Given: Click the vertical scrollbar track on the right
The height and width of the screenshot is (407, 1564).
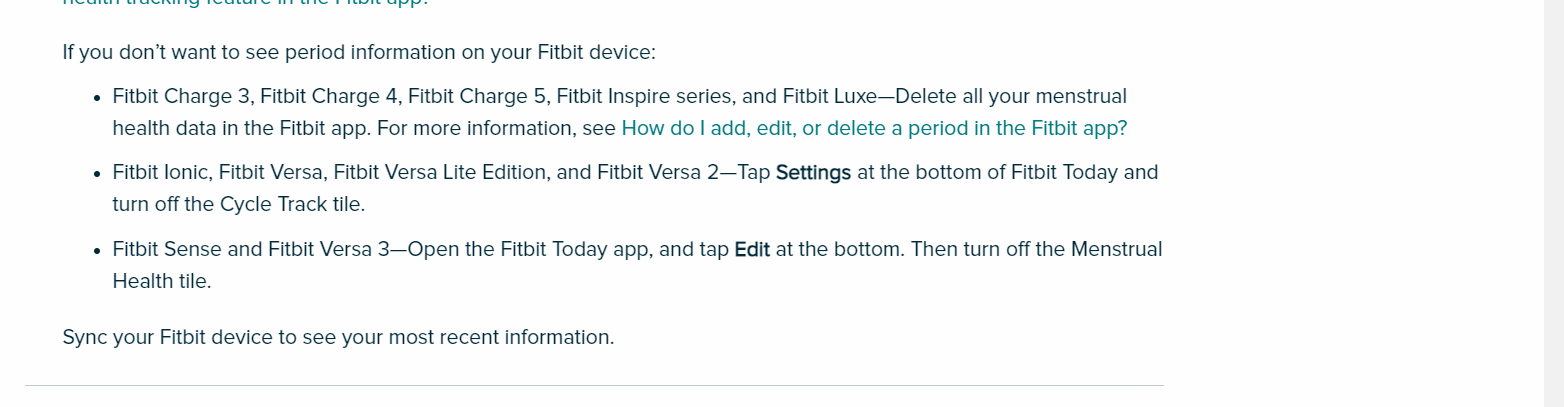Looking at the screenshot, I should [x=1553, y=203].
